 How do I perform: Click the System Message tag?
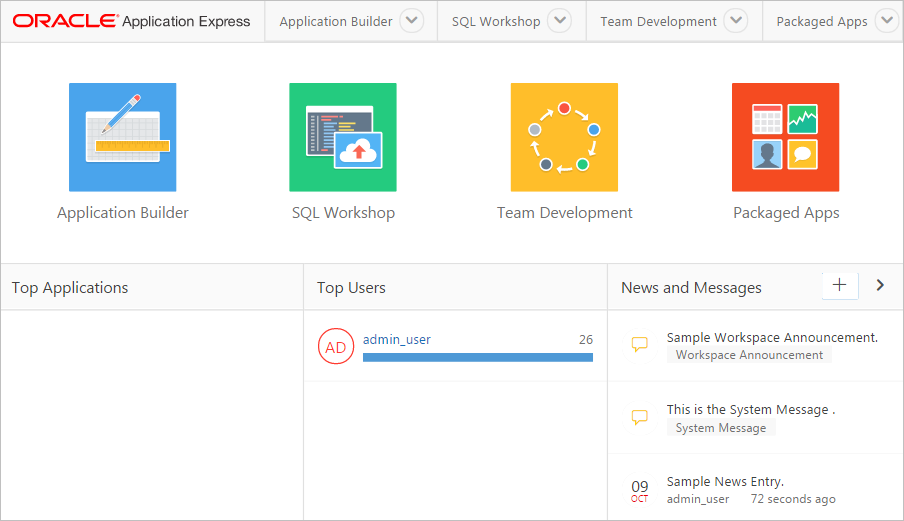coord(721,428)
